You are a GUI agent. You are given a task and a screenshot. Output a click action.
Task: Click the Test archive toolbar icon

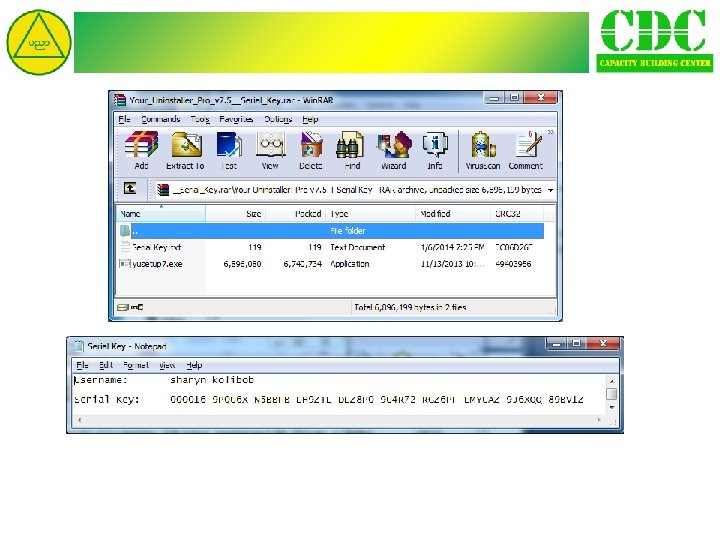point(229,150)
